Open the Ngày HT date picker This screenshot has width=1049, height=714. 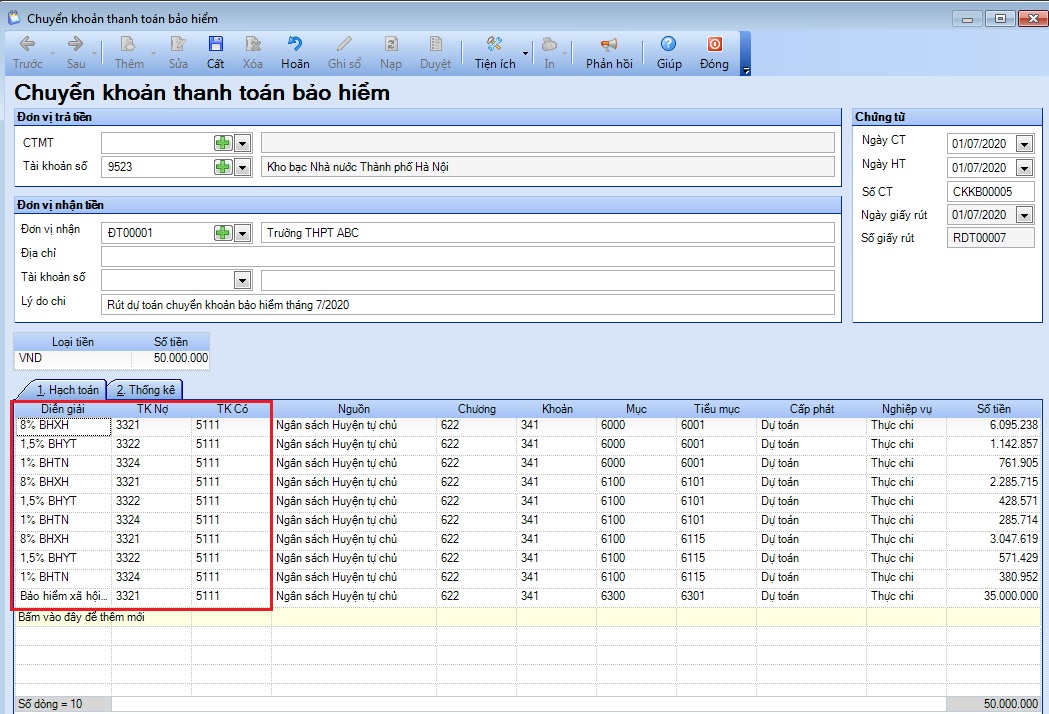coord(1024,168)
